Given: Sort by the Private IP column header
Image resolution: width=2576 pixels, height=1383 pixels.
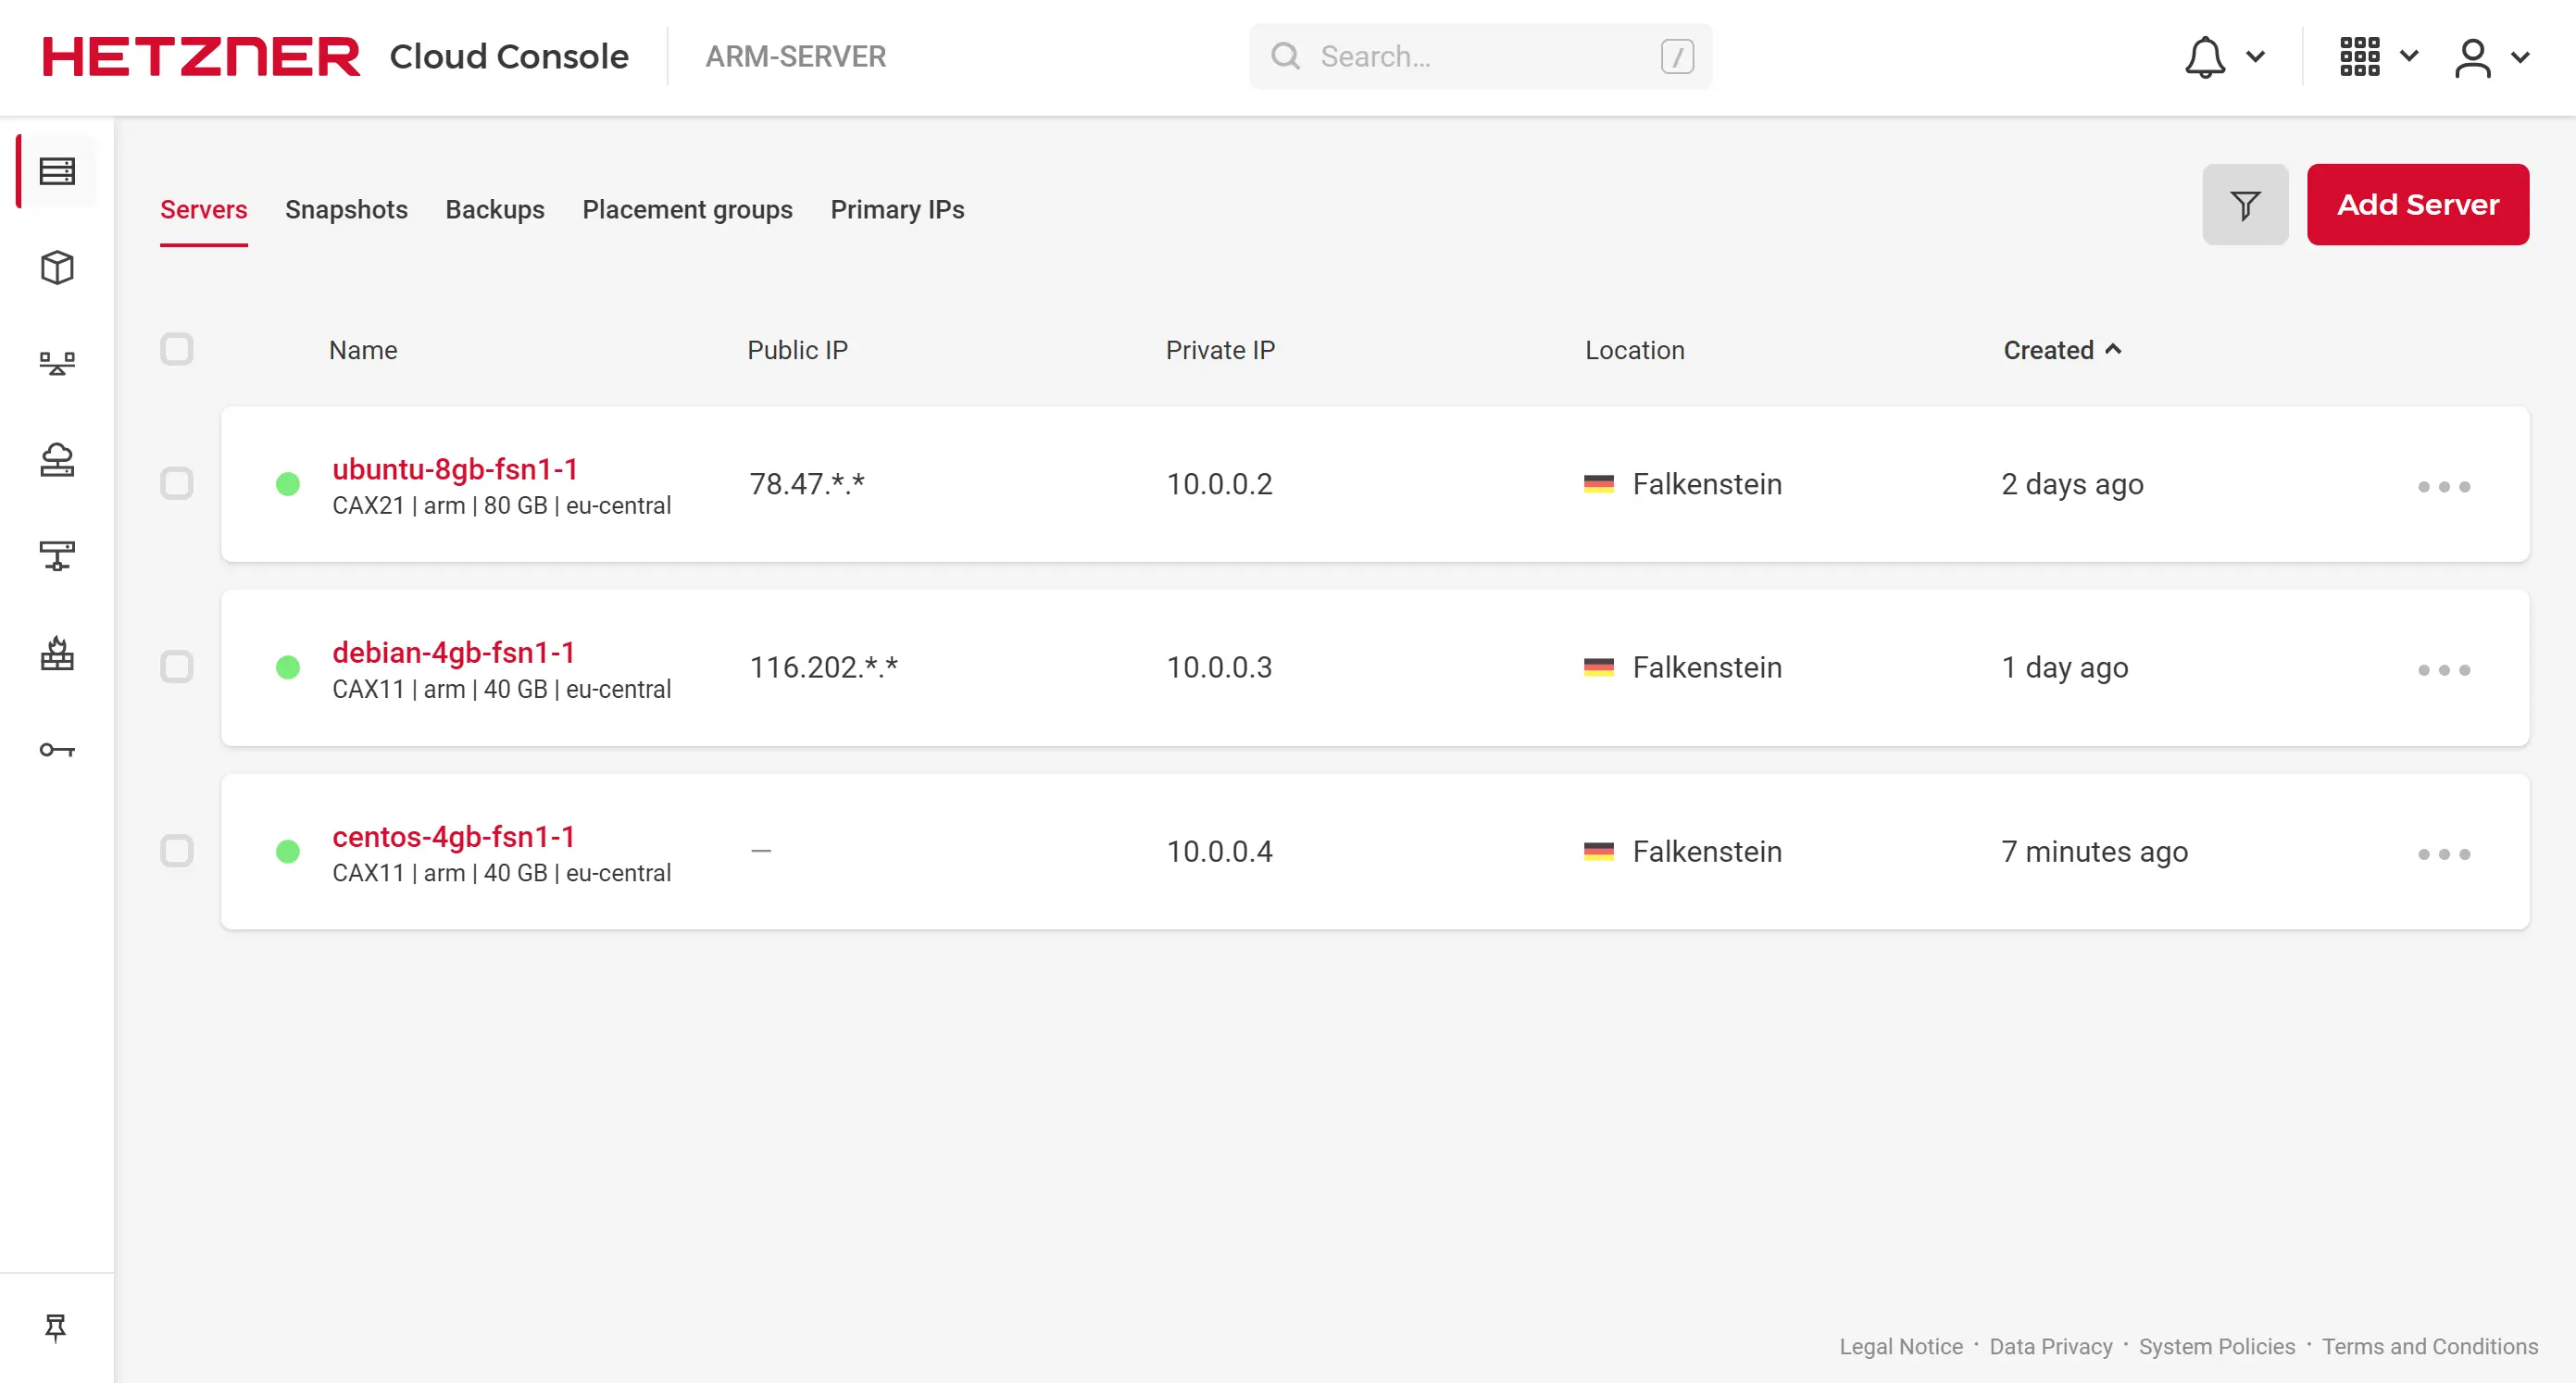Looking at the screenshot, I should click(1220, 350).
